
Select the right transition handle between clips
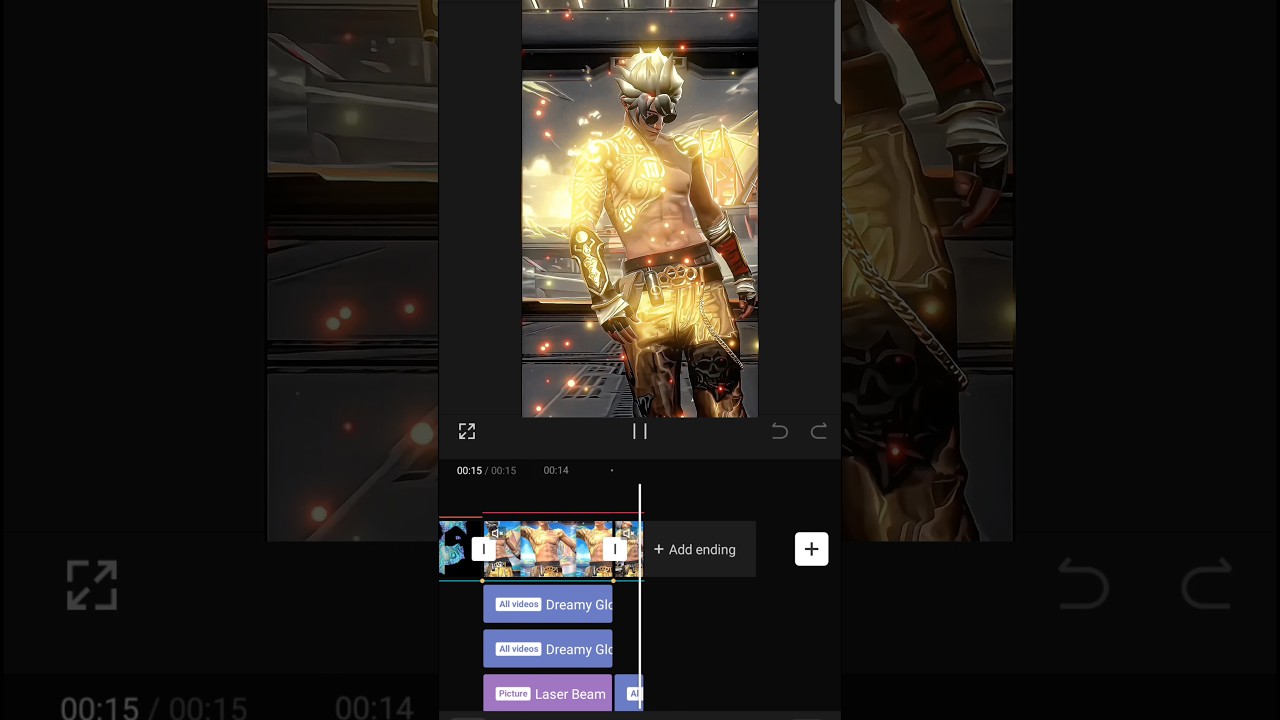click(615, 549)
